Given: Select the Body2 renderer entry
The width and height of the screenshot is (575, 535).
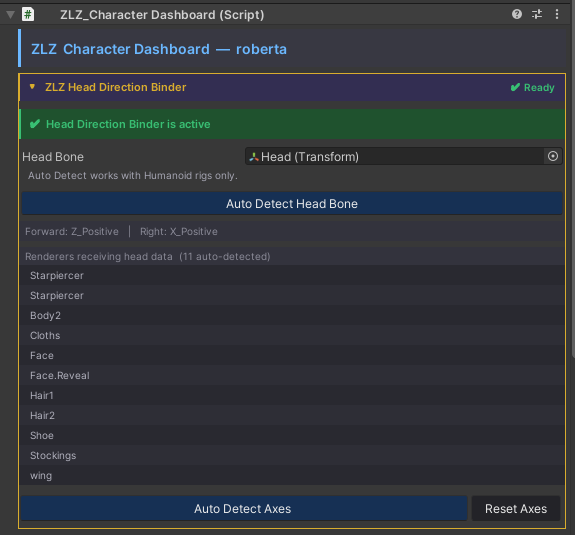Looking at the screenshot, I should pyautogui.click(x=292, y=315).
